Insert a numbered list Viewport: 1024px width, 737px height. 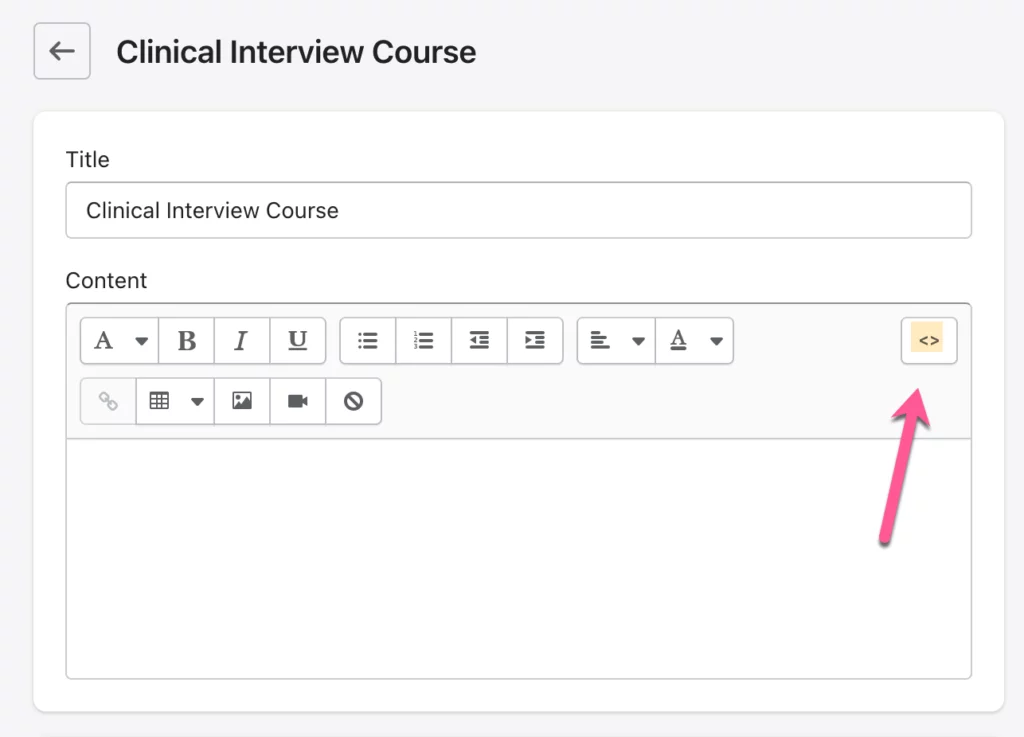[x=424, y=340]
